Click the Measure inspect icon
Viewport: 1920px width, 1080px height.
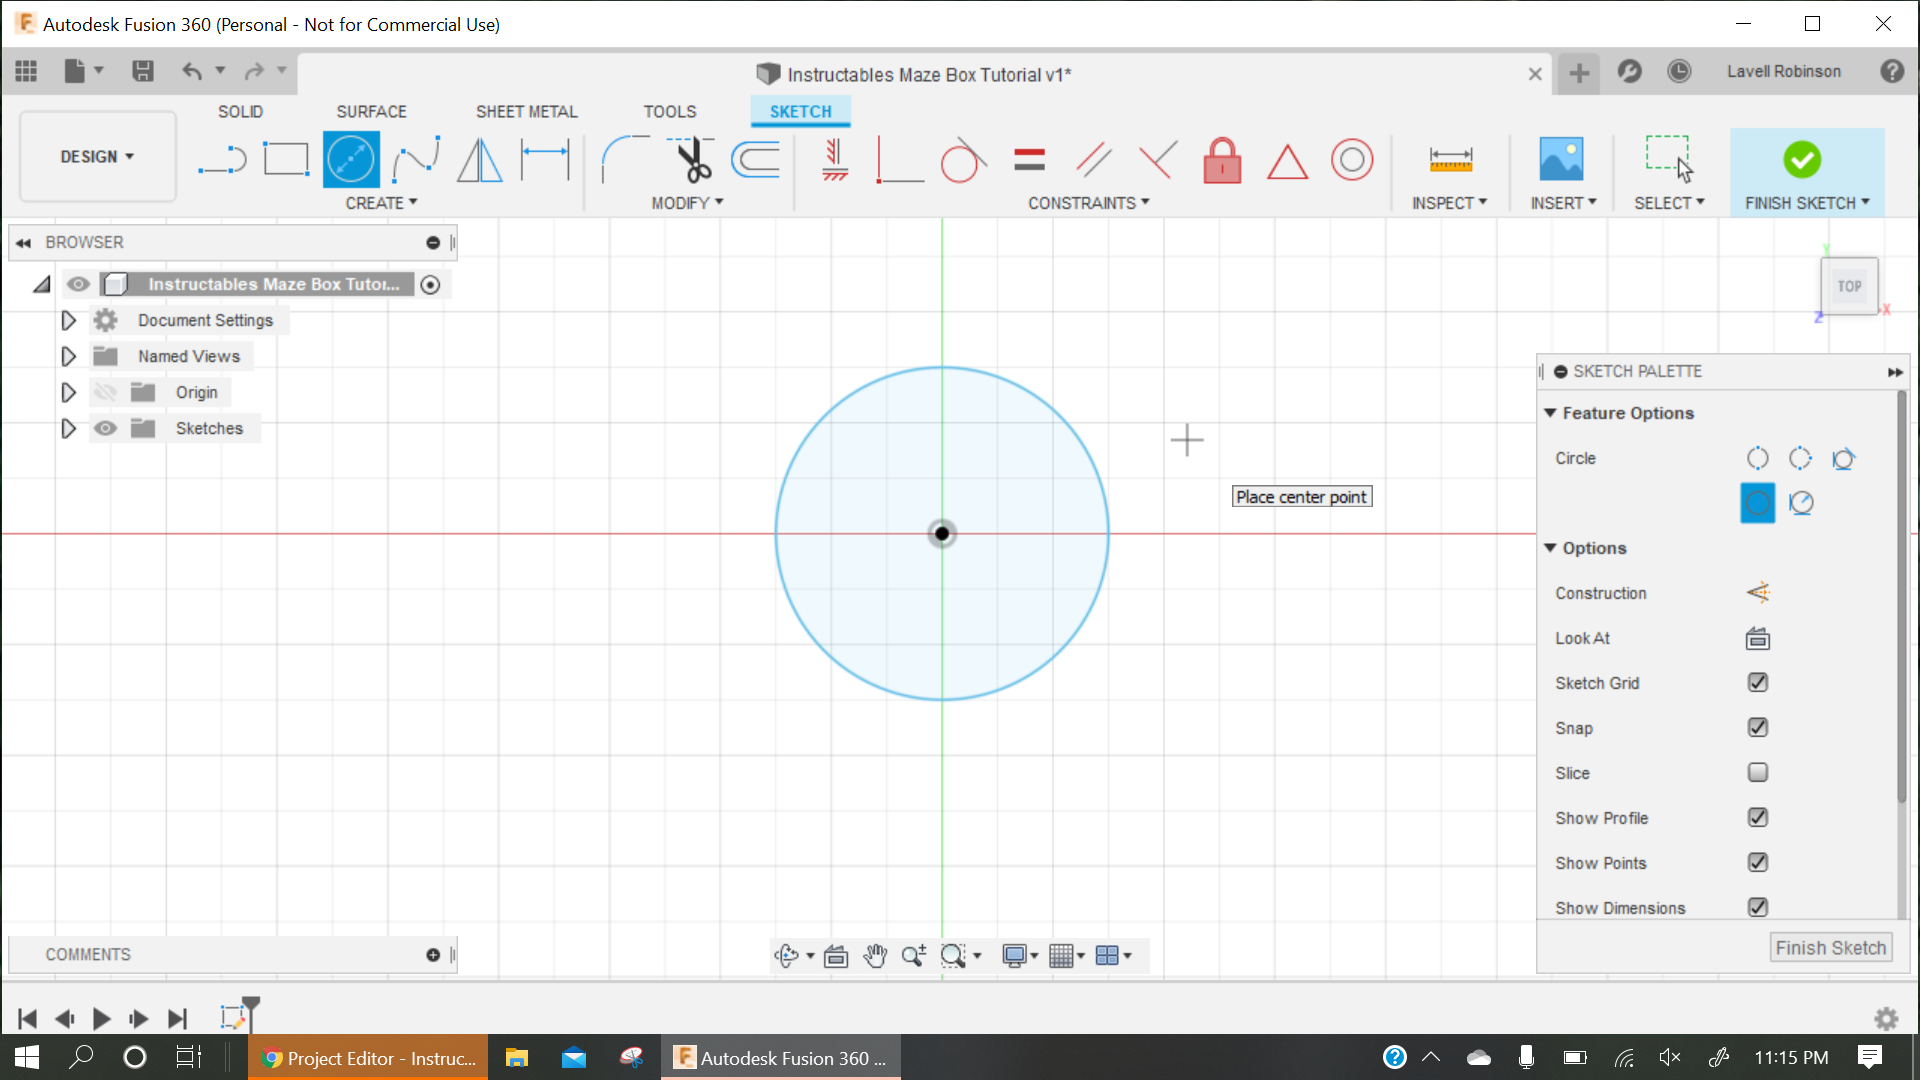[1450, 160]
